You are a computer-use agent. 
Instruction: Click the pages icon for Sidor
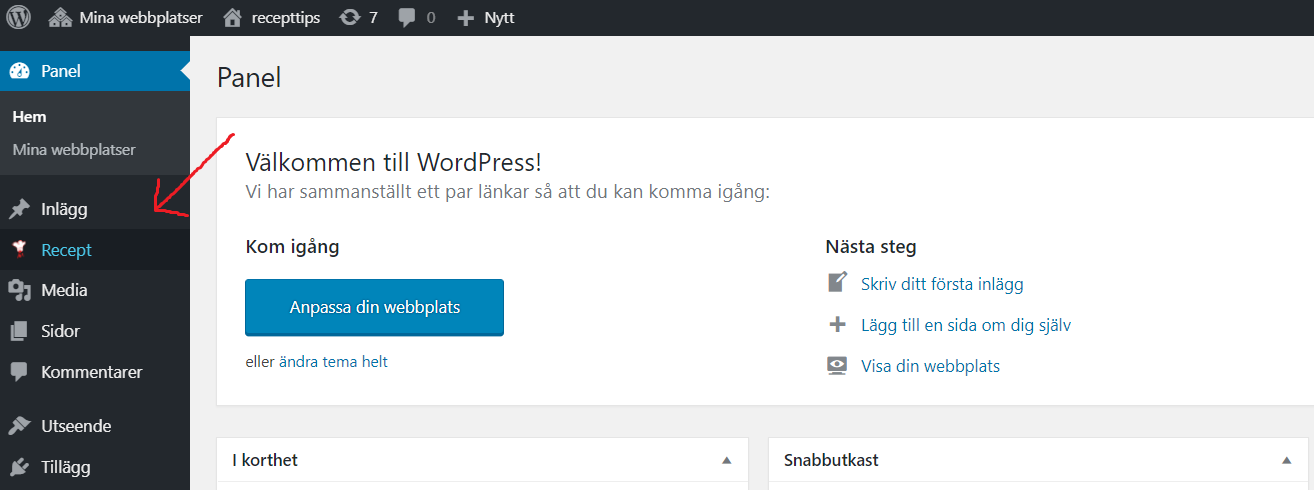click(19, 331)
